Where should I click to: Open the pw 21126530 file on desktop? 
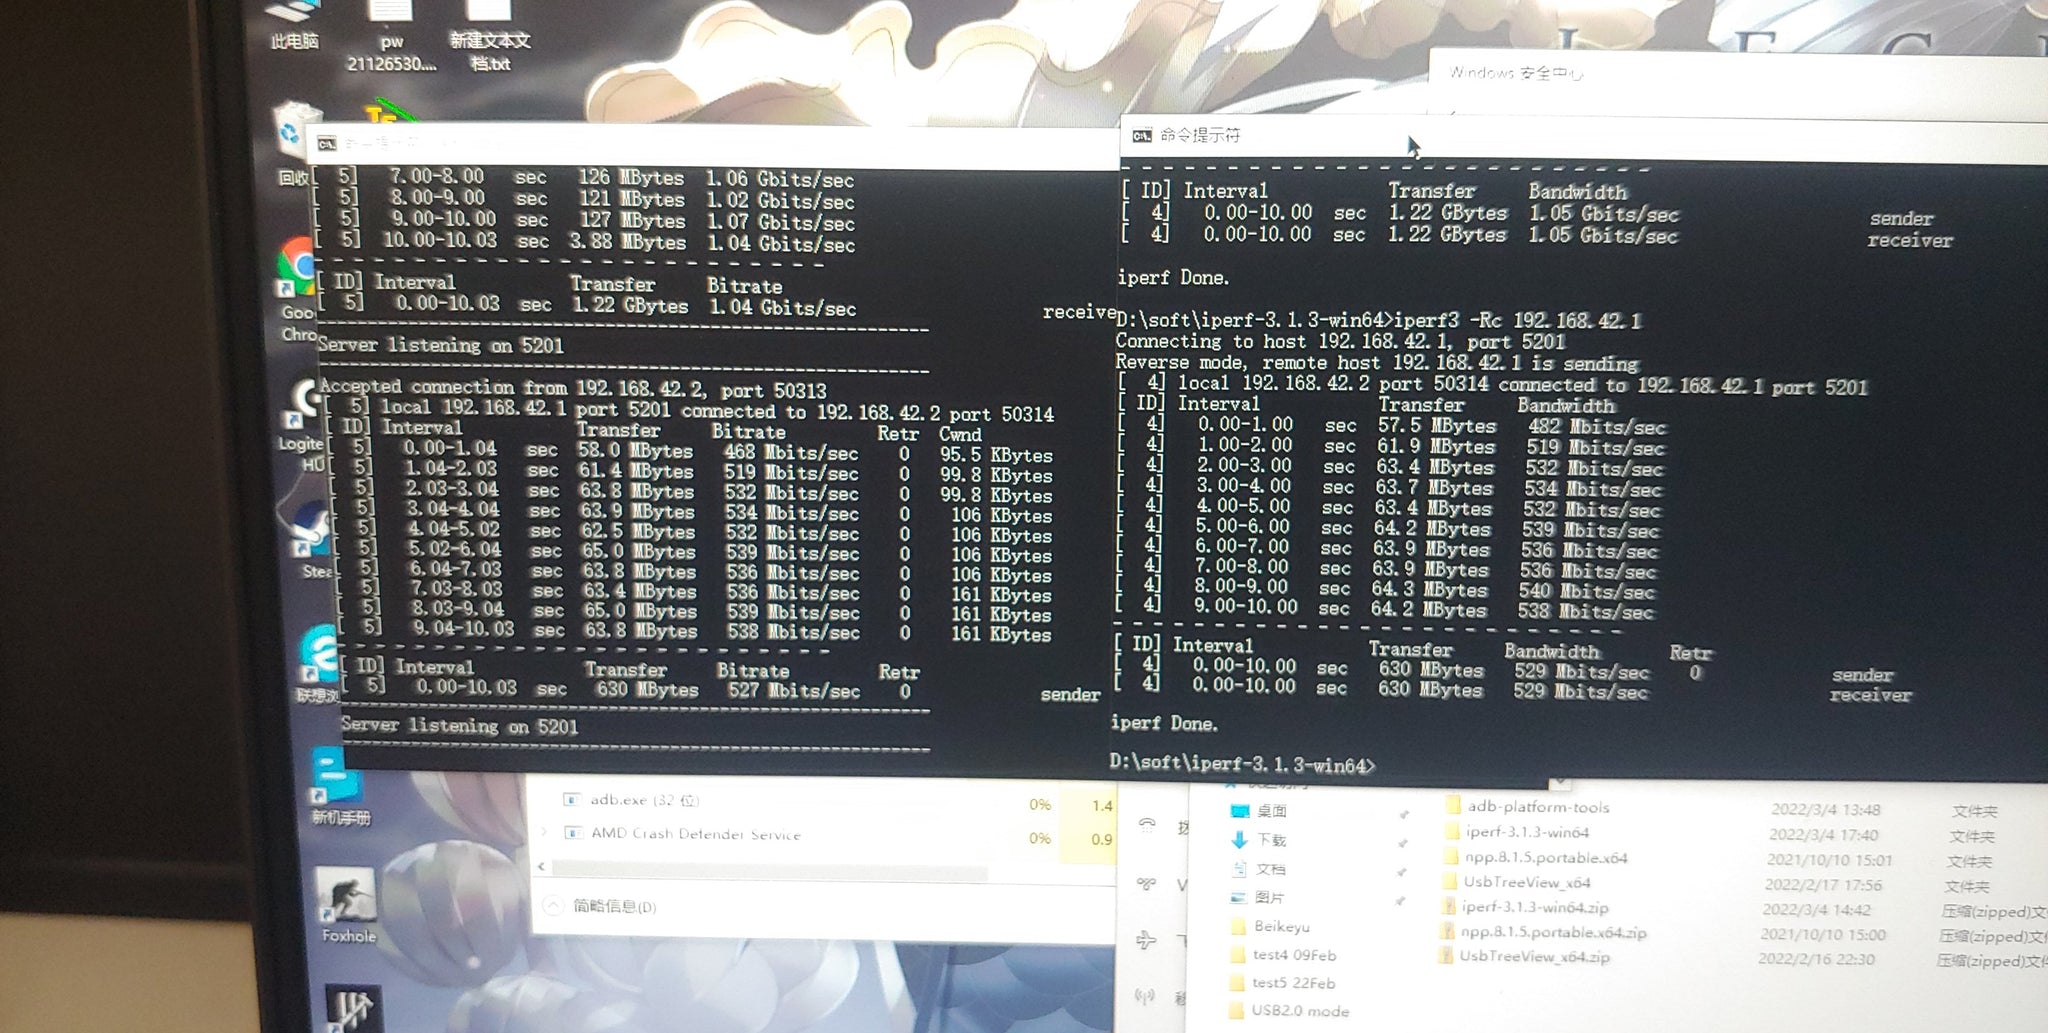pyautogui.click(x=391, y=36)
